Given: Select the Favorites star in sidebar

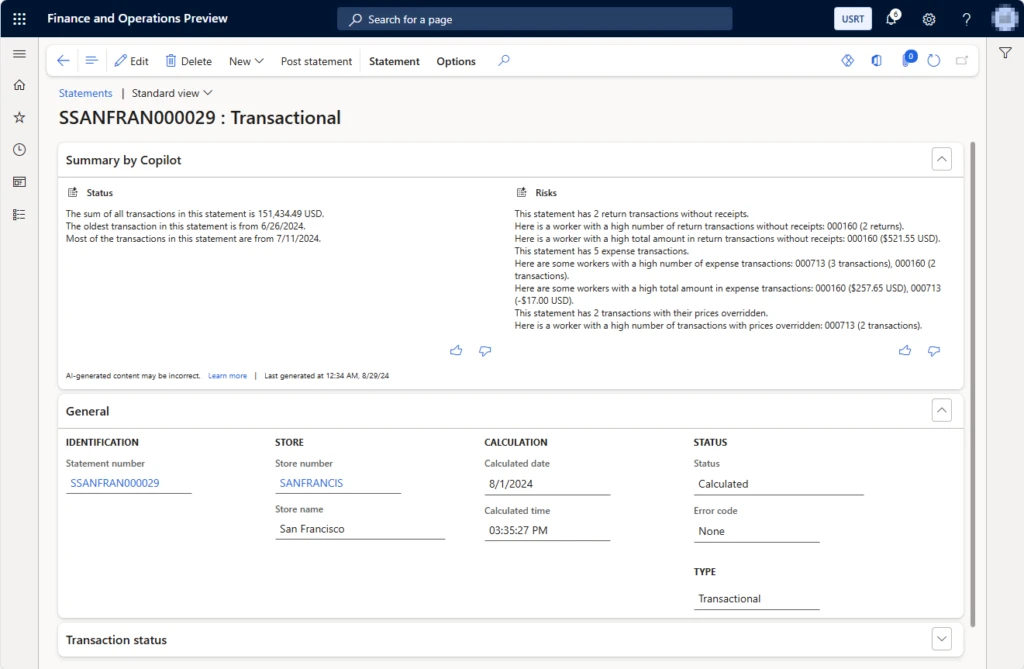Looking at the screenshot, I should 18,117.
